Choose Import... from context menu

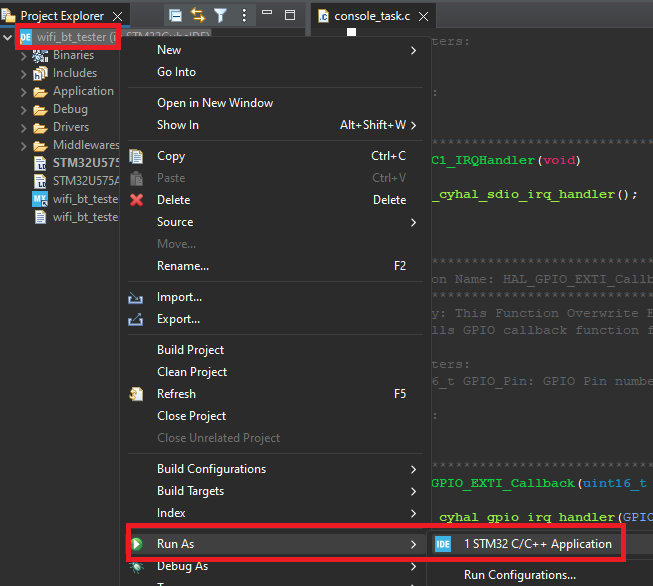pos(275,297)
